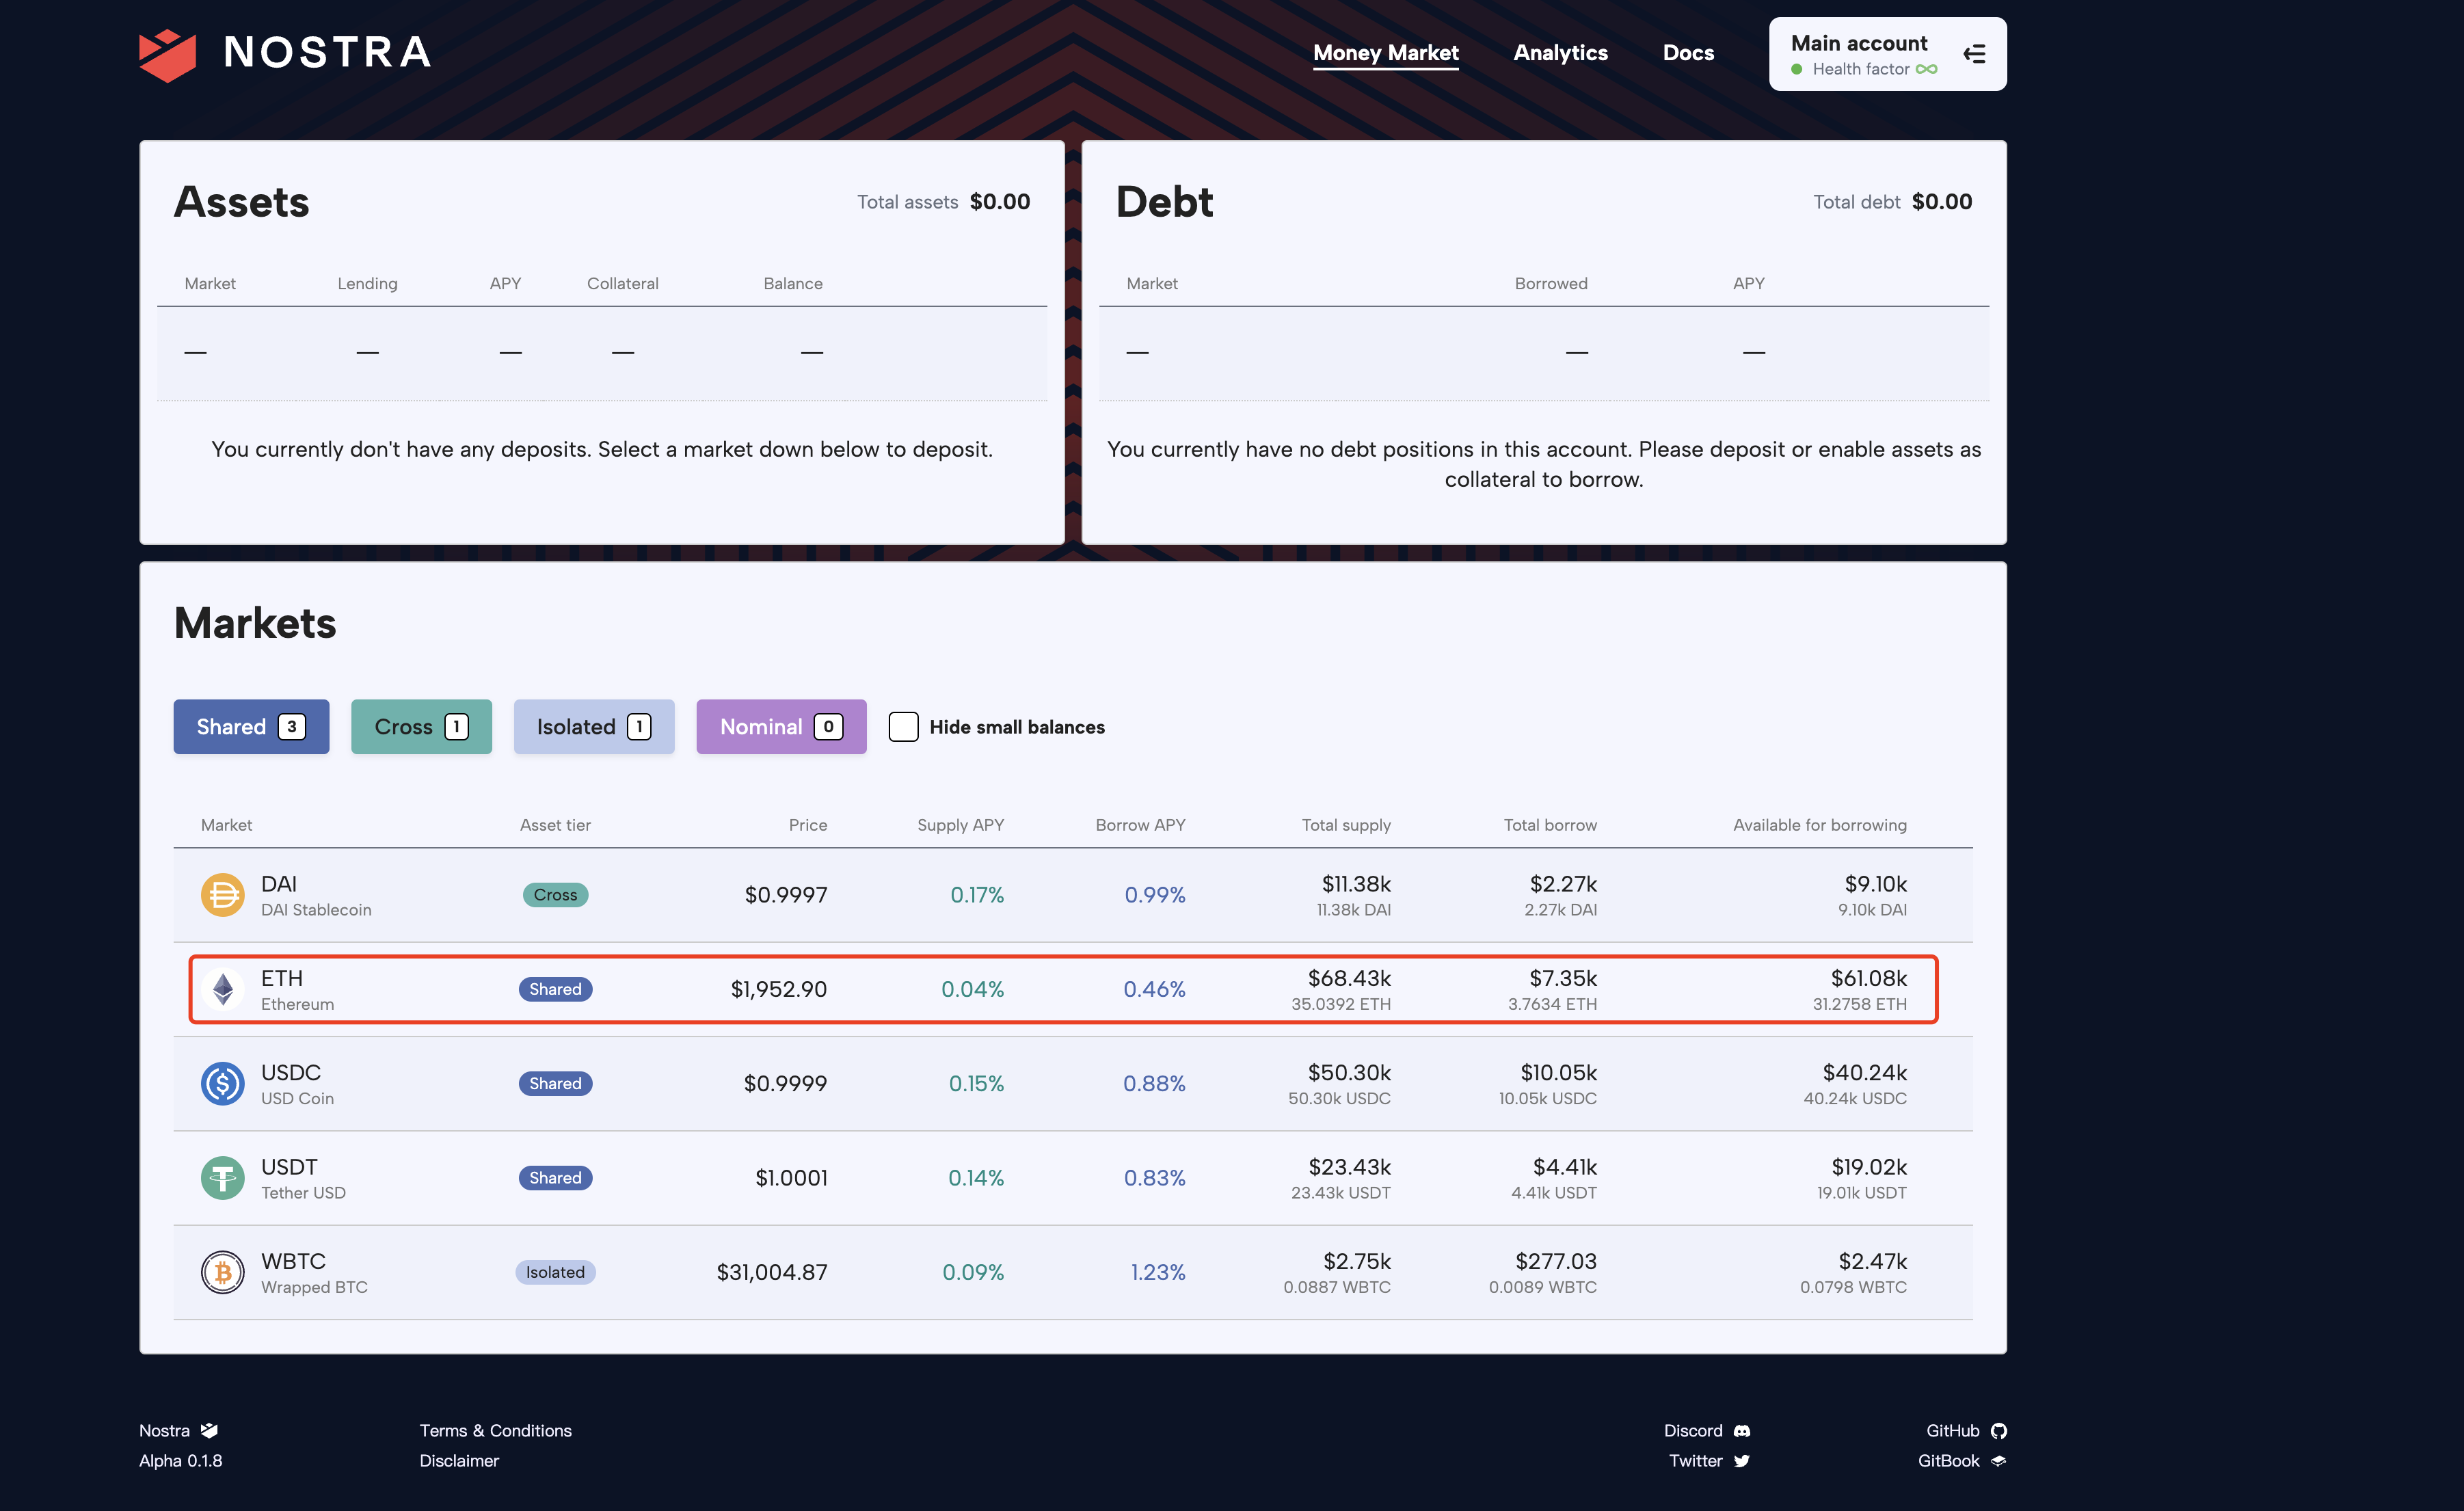Image resolution: width=2464 pixels, height=1511 pixels.
Task: Select the DAI Stablecoin market row
Action: click(x=1073, y=895)
